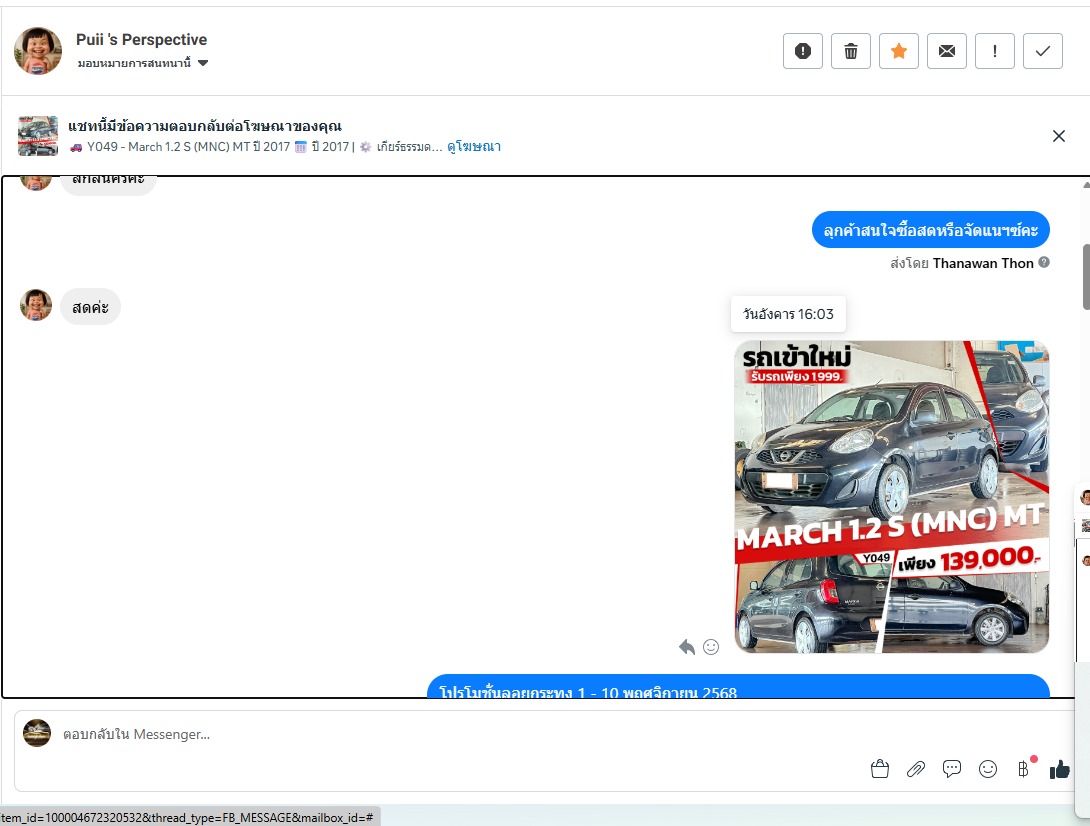Screen dimensions: 1090x826
Task: Select the สดค่ะ message bubble
Action: tap(90, 307)
